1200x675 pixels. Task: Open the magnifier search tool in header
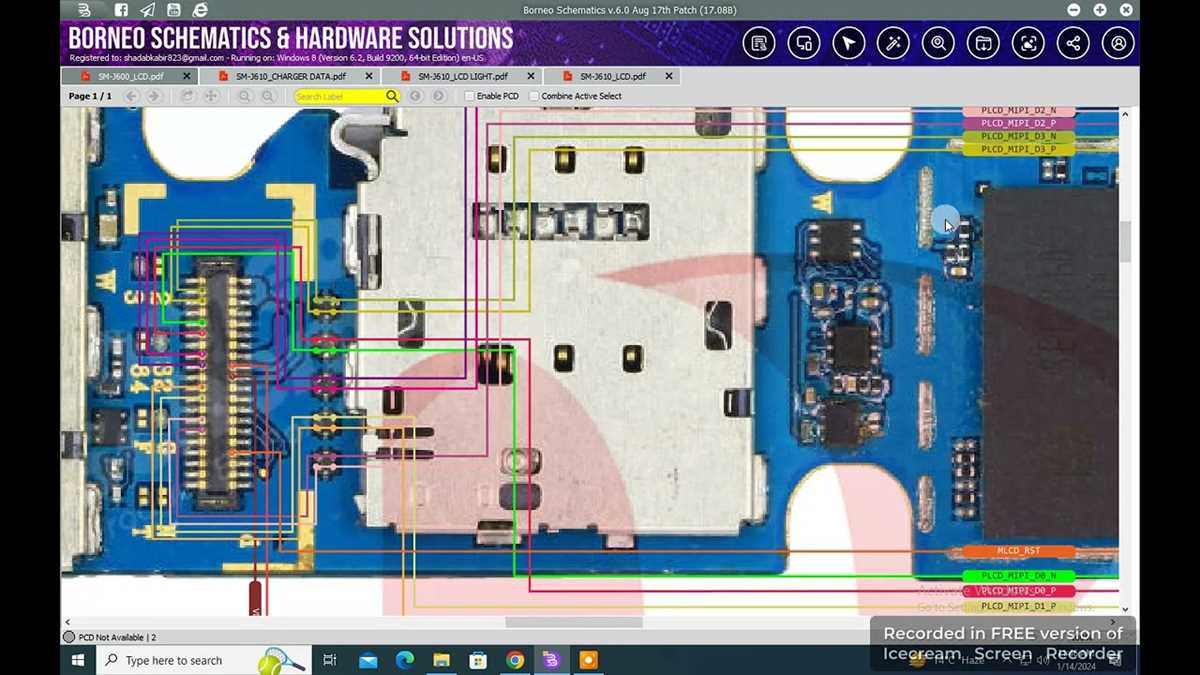pyautogui.click(x=938, y=43)
